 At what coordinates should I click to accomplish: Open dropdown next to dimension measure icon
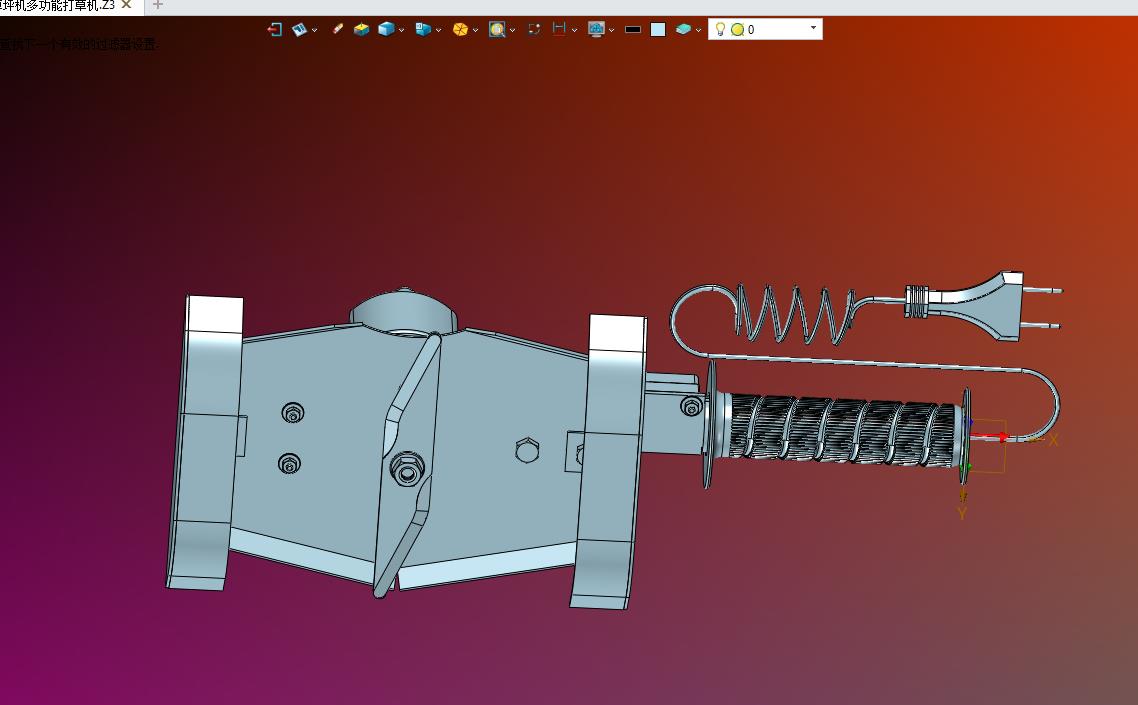coord(574,30)
